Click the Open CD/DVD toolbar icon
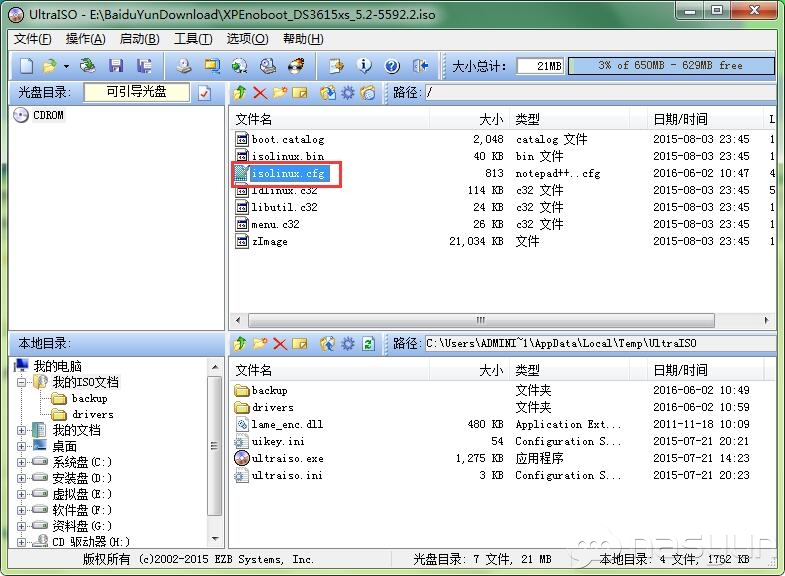The image size is (785, 576). click(88, 66)
